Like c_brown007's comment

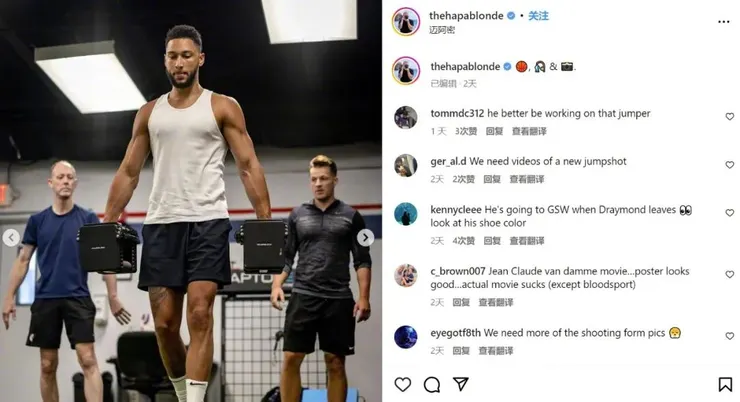[730, 274]
